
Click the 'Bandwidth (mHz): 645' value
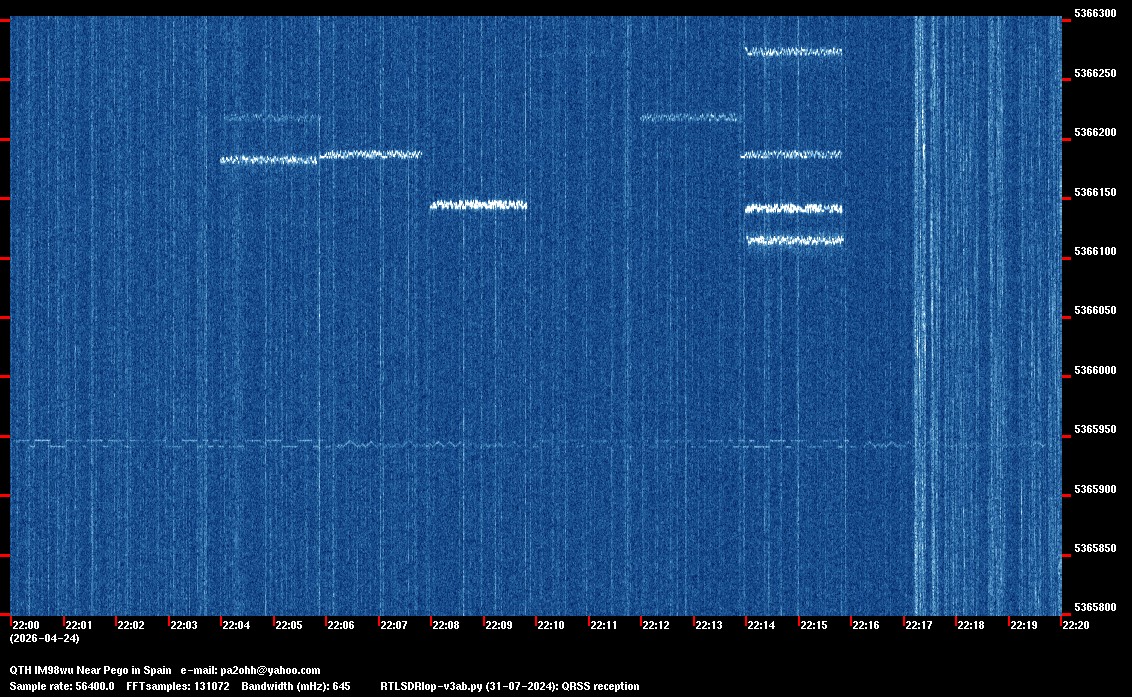click(296, 687)
